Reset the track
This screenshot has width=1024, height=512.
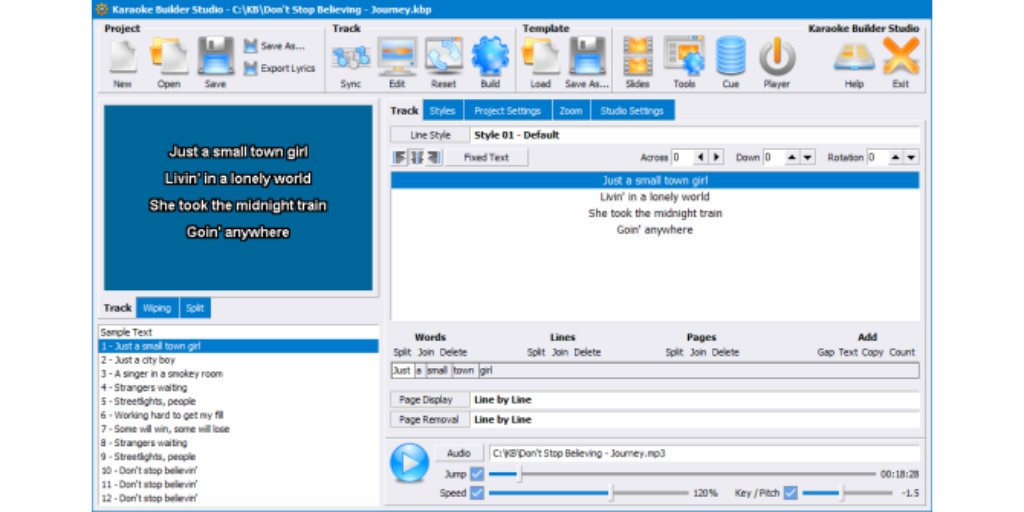click(x=443, y=64)
